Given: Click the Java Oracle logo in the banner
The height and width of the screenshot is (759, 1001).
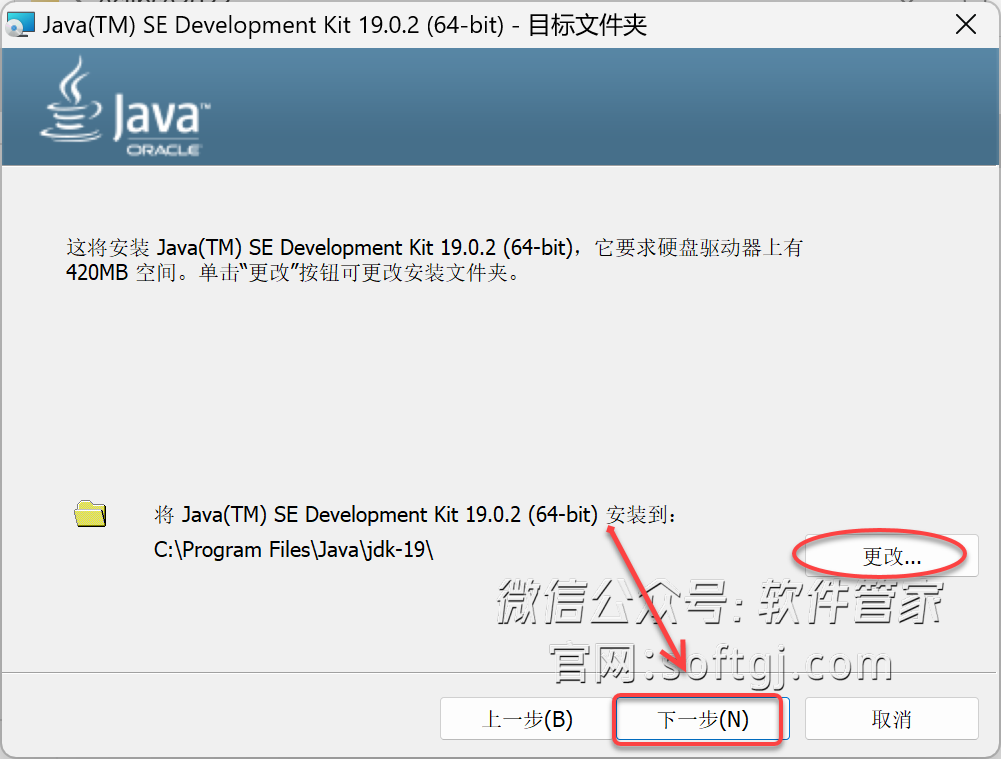Looking at the screenshot, I should click(x=125, y=106).
